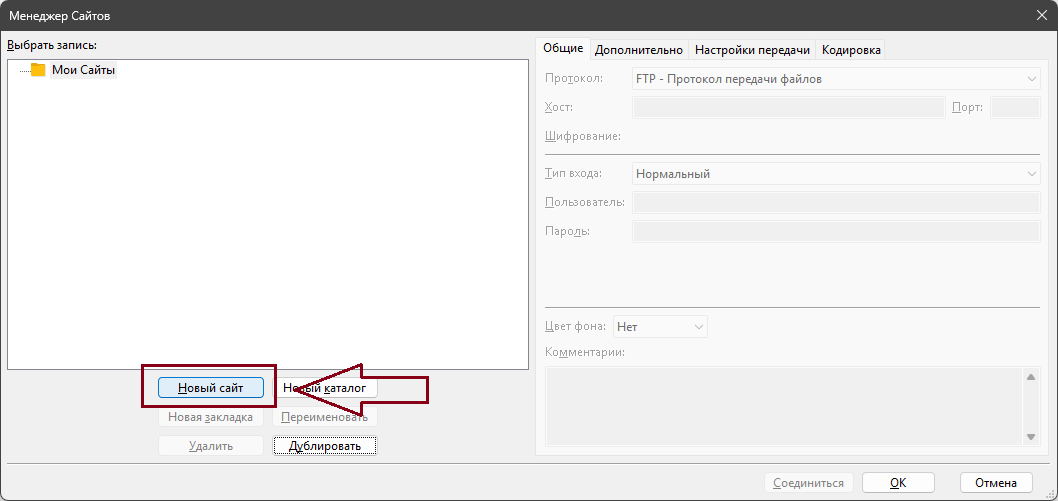Screen dimensions: 1058x501
Task: Select the Мои Сайты tree entry
Action: click(84, 70)
